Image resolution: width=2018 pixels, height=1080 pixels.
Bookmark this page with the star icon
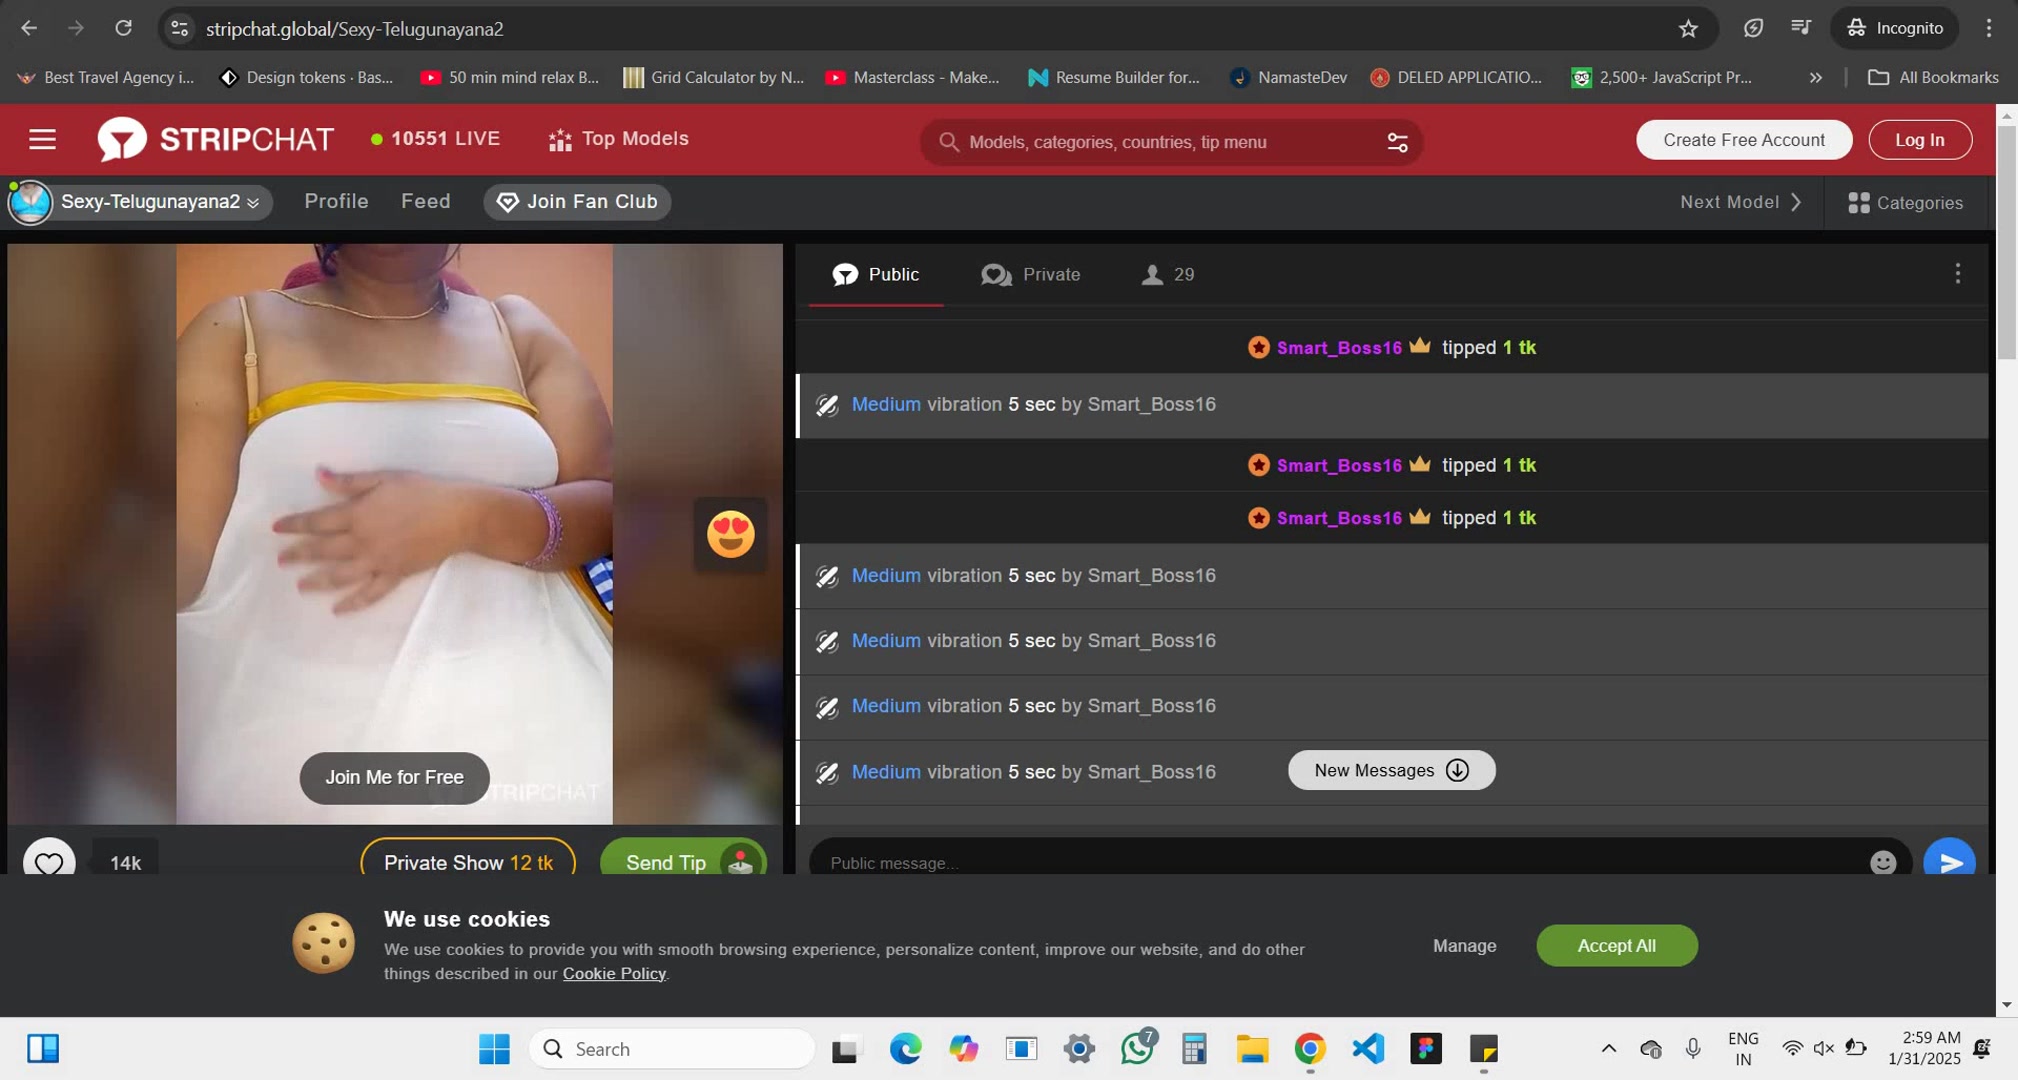[x=1688, y=28]
